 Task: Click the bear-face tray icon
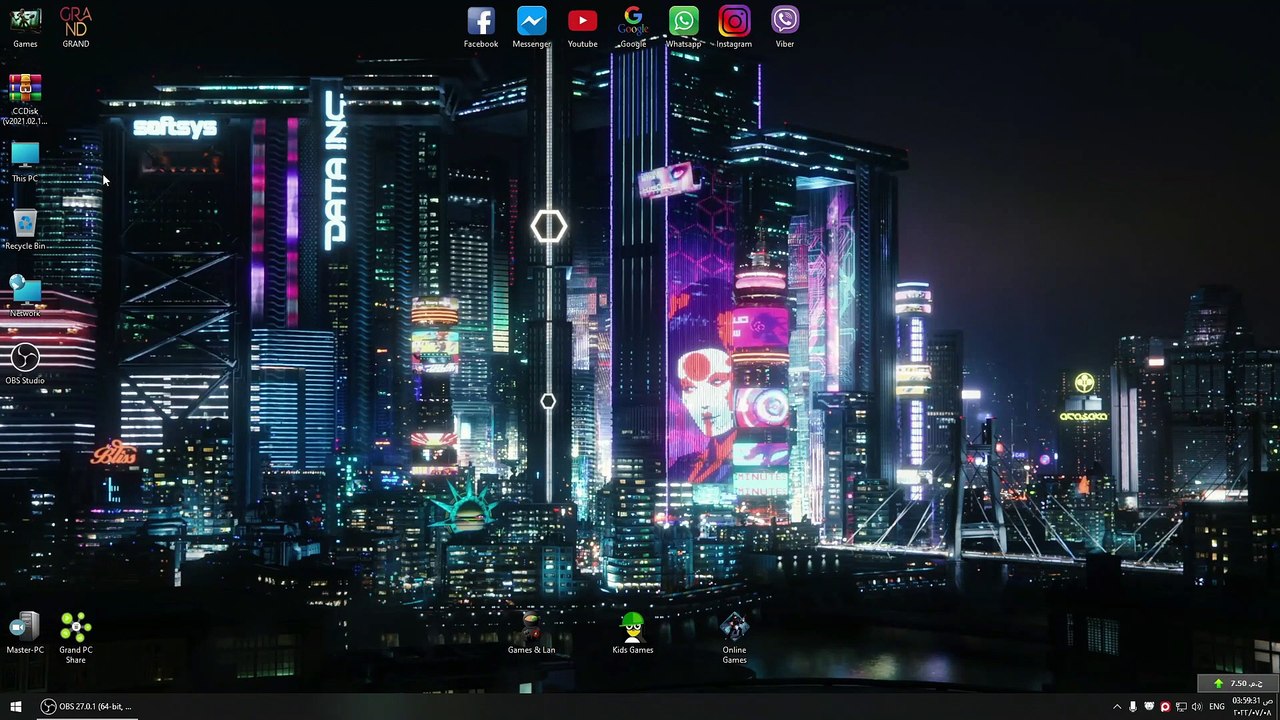[1149, 707]
